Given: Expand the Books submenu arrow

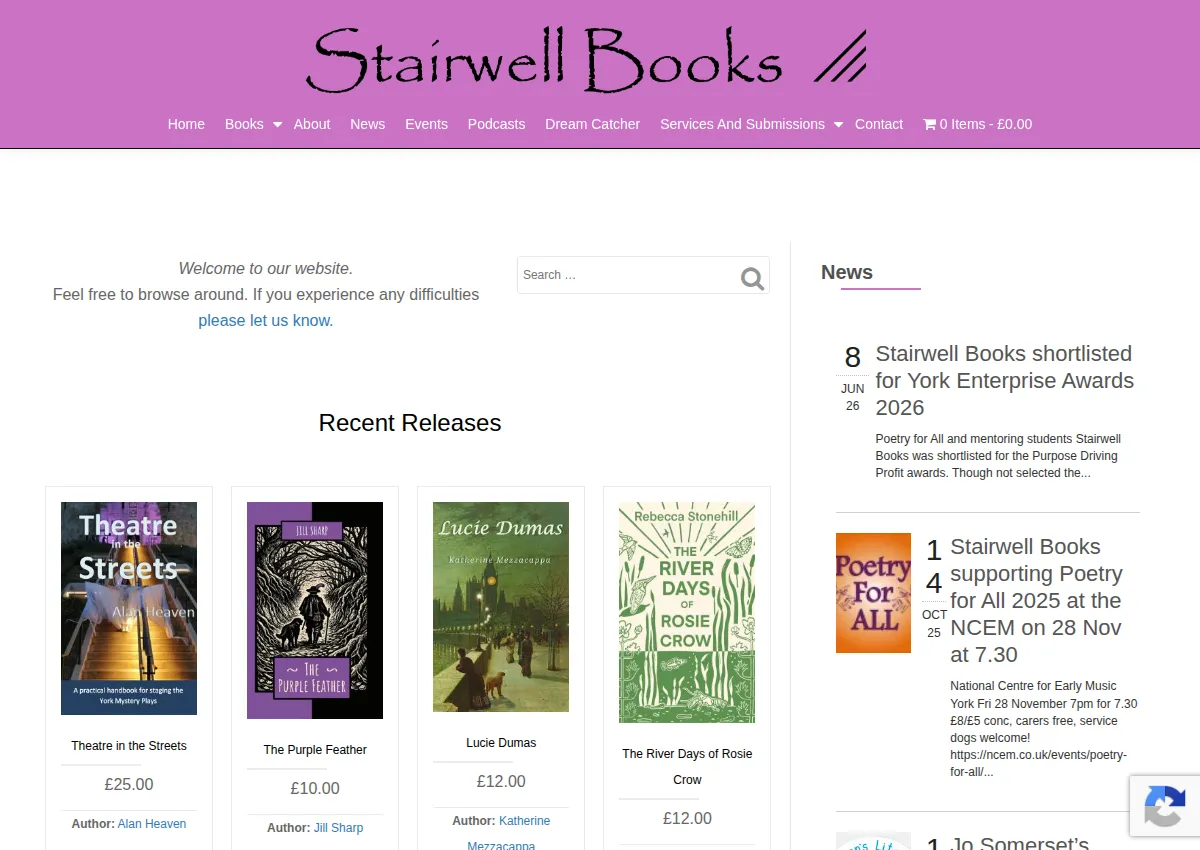Looking at the screenshot, I should (278, 125).
